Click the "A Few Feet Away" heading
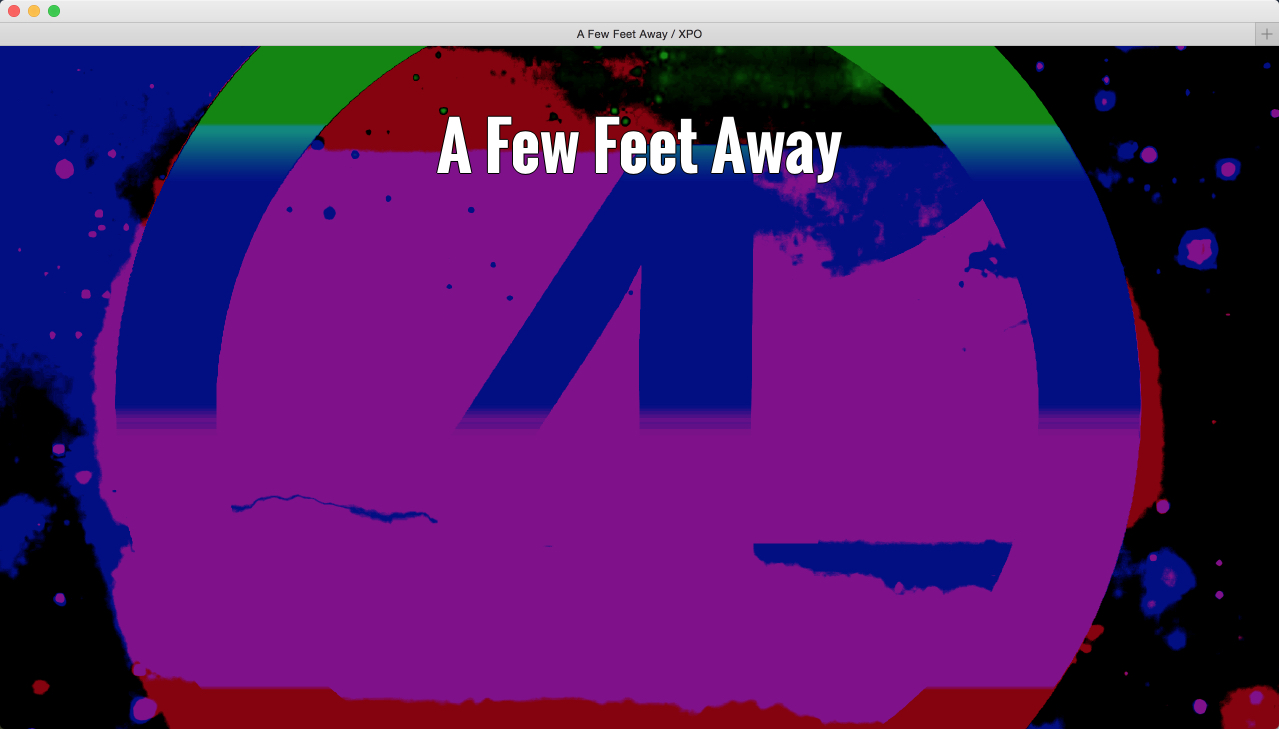 (639, 147)
